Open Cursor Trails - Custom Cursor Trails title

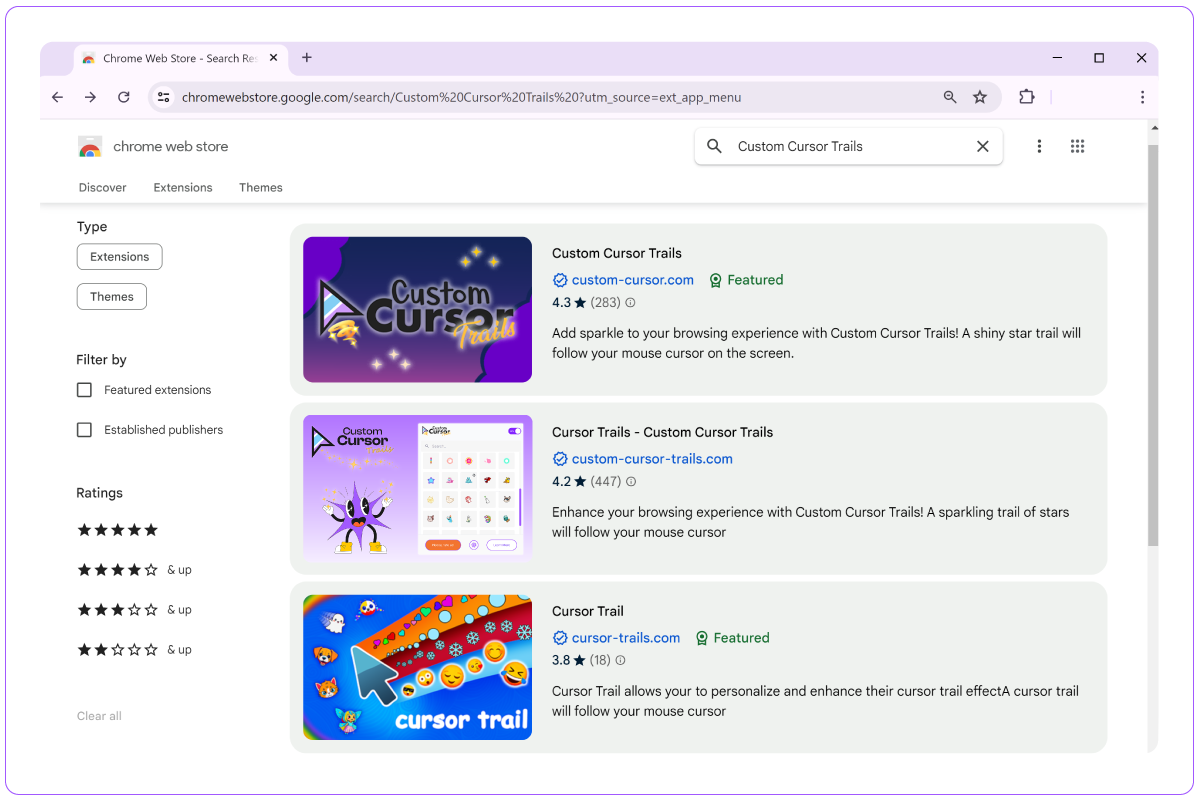[x=663, y=432]
